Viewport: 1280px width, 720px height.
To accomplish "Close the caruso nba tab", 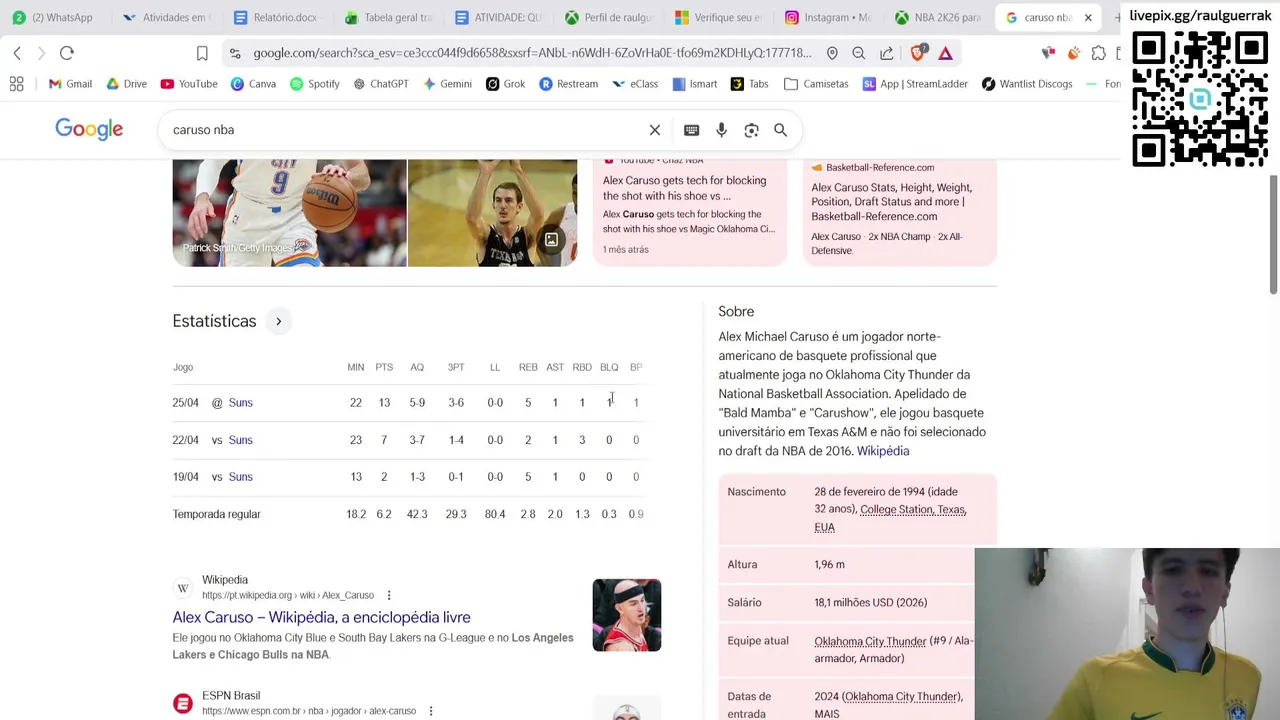I will pyautogui.click(x=1088, y=17).
